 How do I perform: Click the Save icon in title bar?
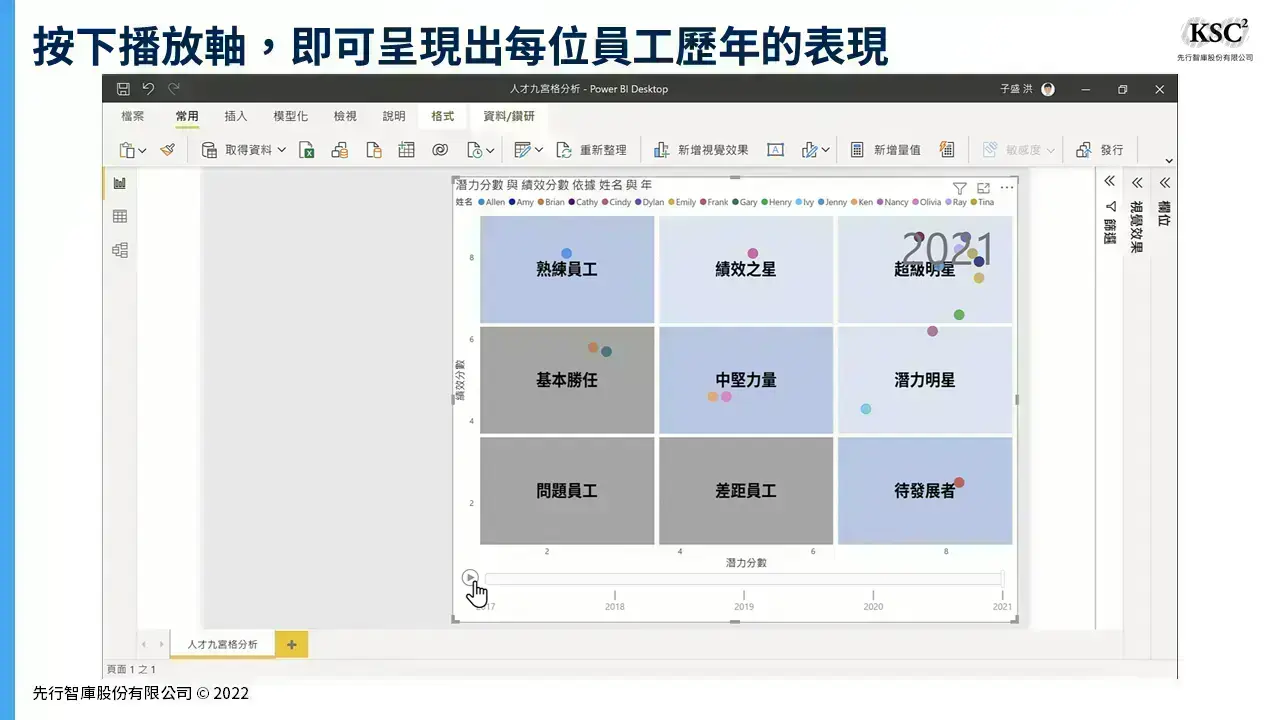pyautogui.click(x=123, y=89)
